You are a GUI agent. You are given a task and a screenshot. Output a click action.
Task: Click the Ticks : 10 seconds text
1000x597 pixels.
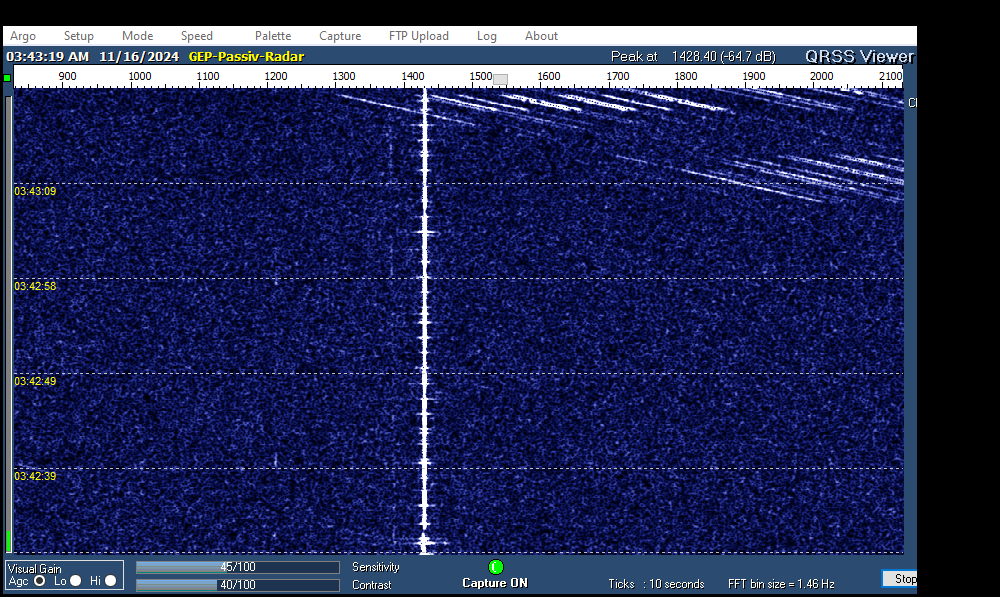click(656, 584)
